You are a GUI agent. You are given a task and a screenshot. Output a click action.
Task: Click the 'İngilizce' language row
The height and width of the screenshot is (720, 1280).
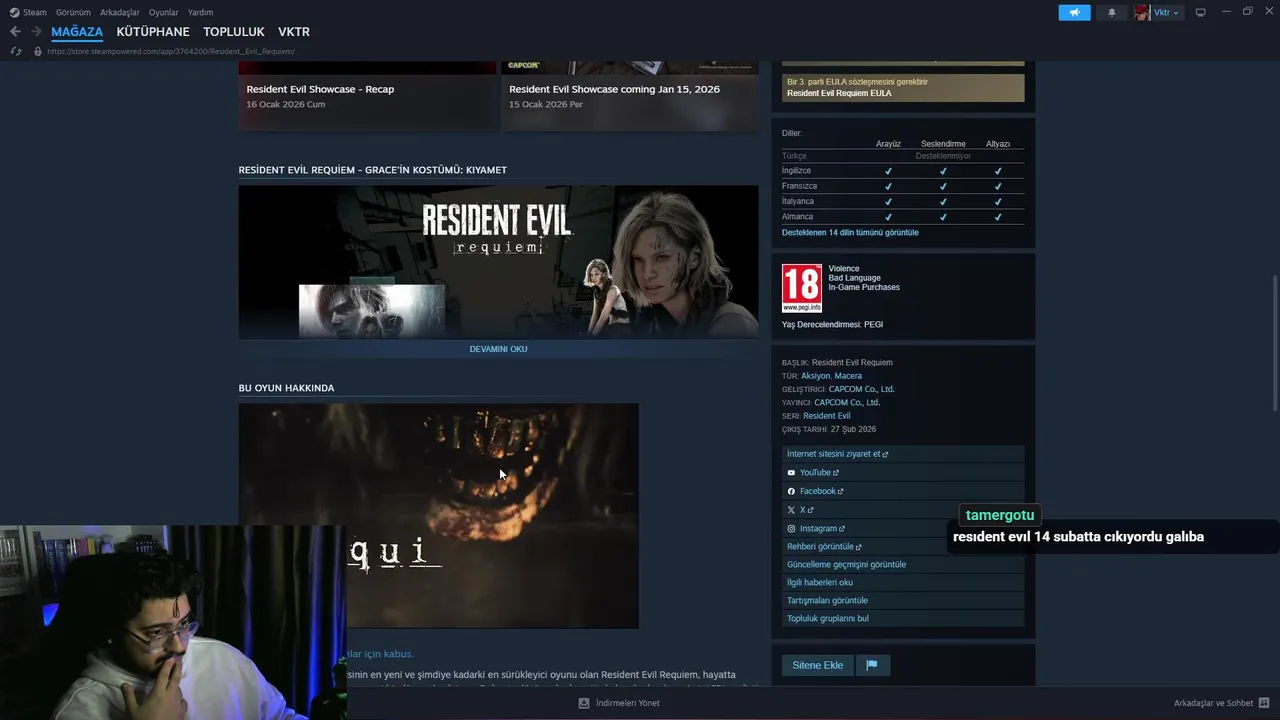pos(903,171)
